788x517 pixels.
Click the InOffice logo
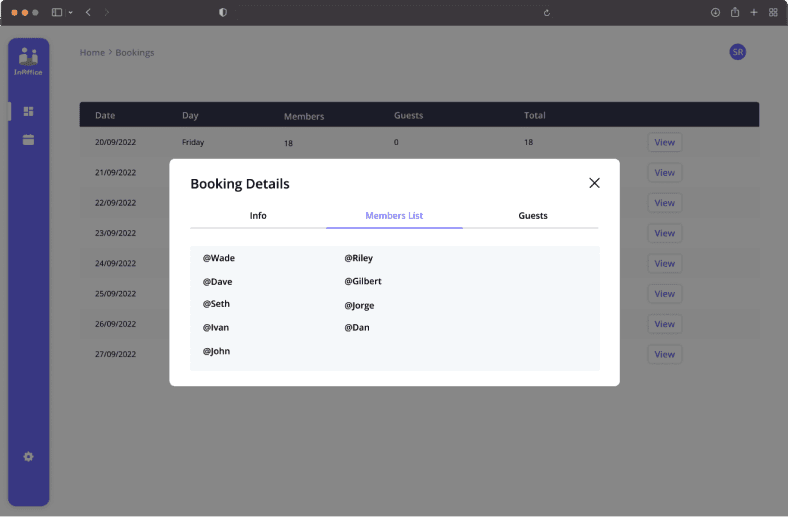[28, 62]
